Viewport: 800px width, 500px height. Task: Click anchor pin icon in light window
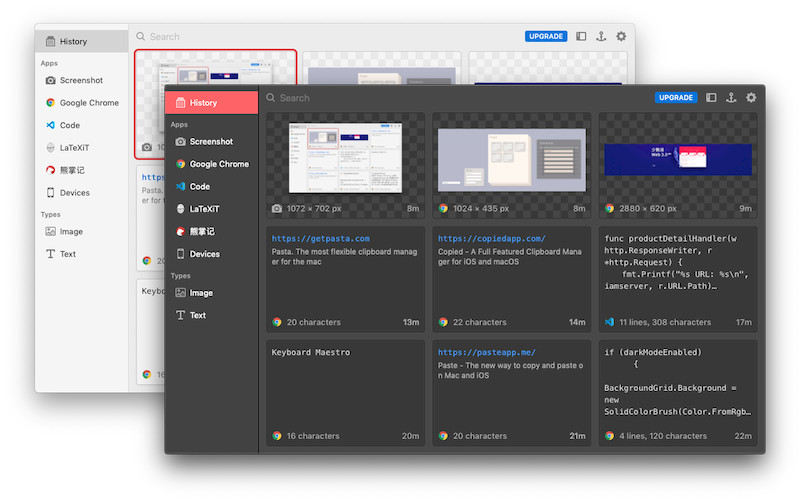(x=601, y=36)
